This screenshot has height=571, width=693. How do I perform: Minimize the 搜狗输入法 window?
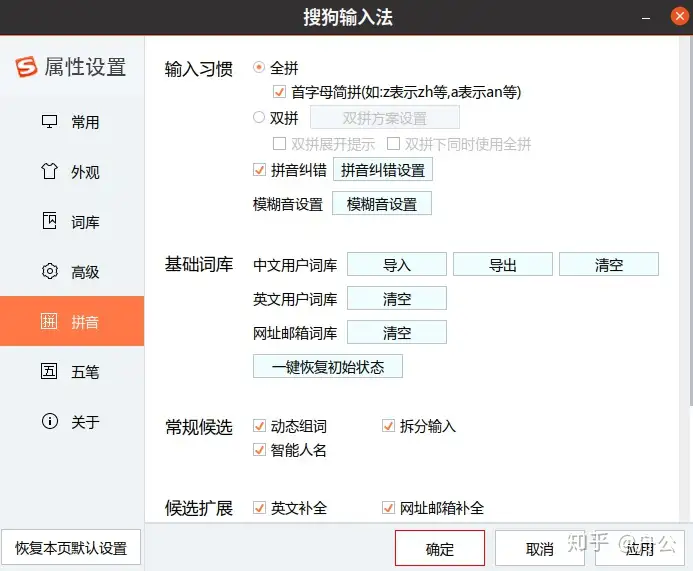click(646, 19)
